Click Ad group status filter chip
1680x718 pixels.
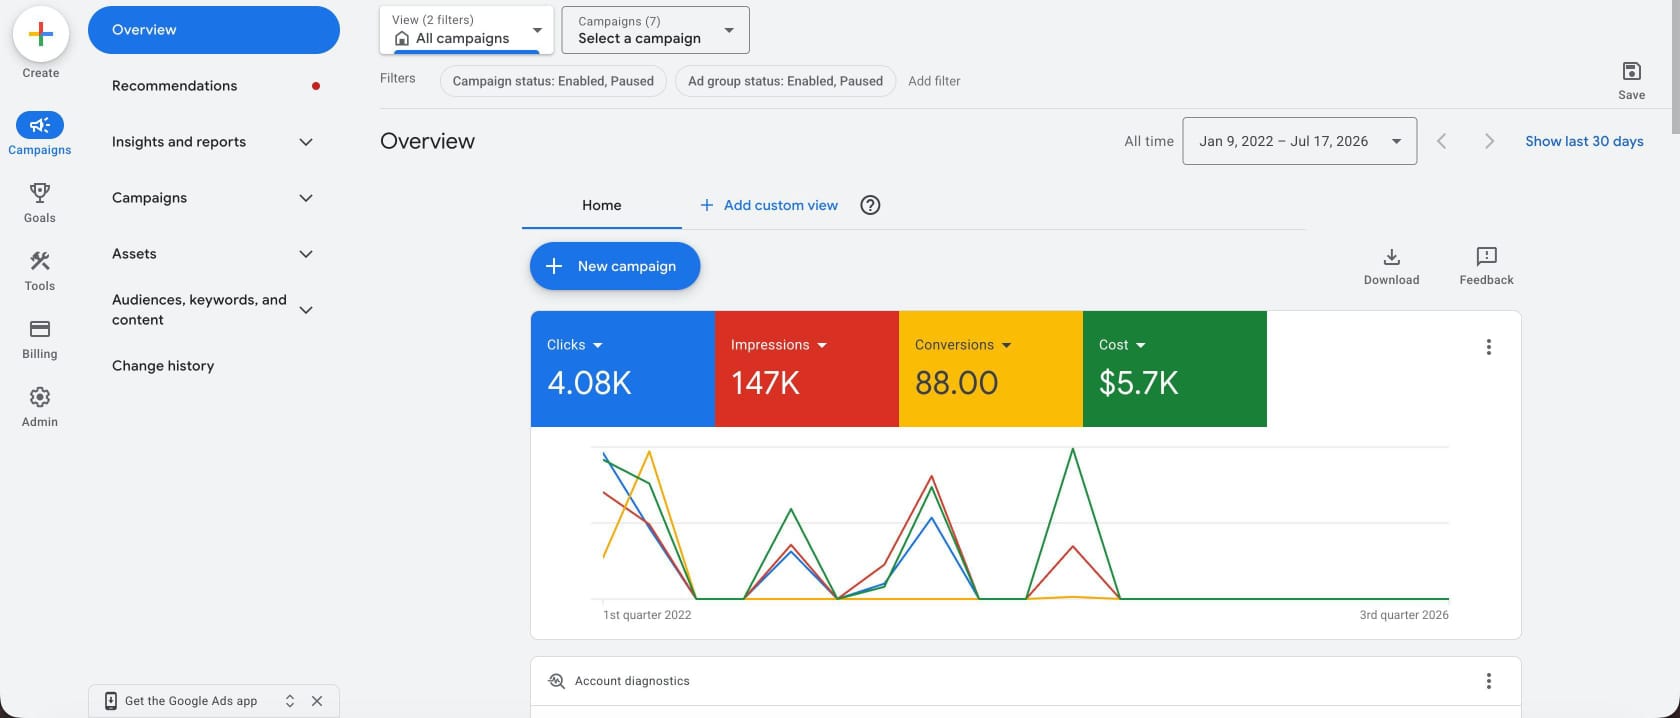click(x=785, y=81)
